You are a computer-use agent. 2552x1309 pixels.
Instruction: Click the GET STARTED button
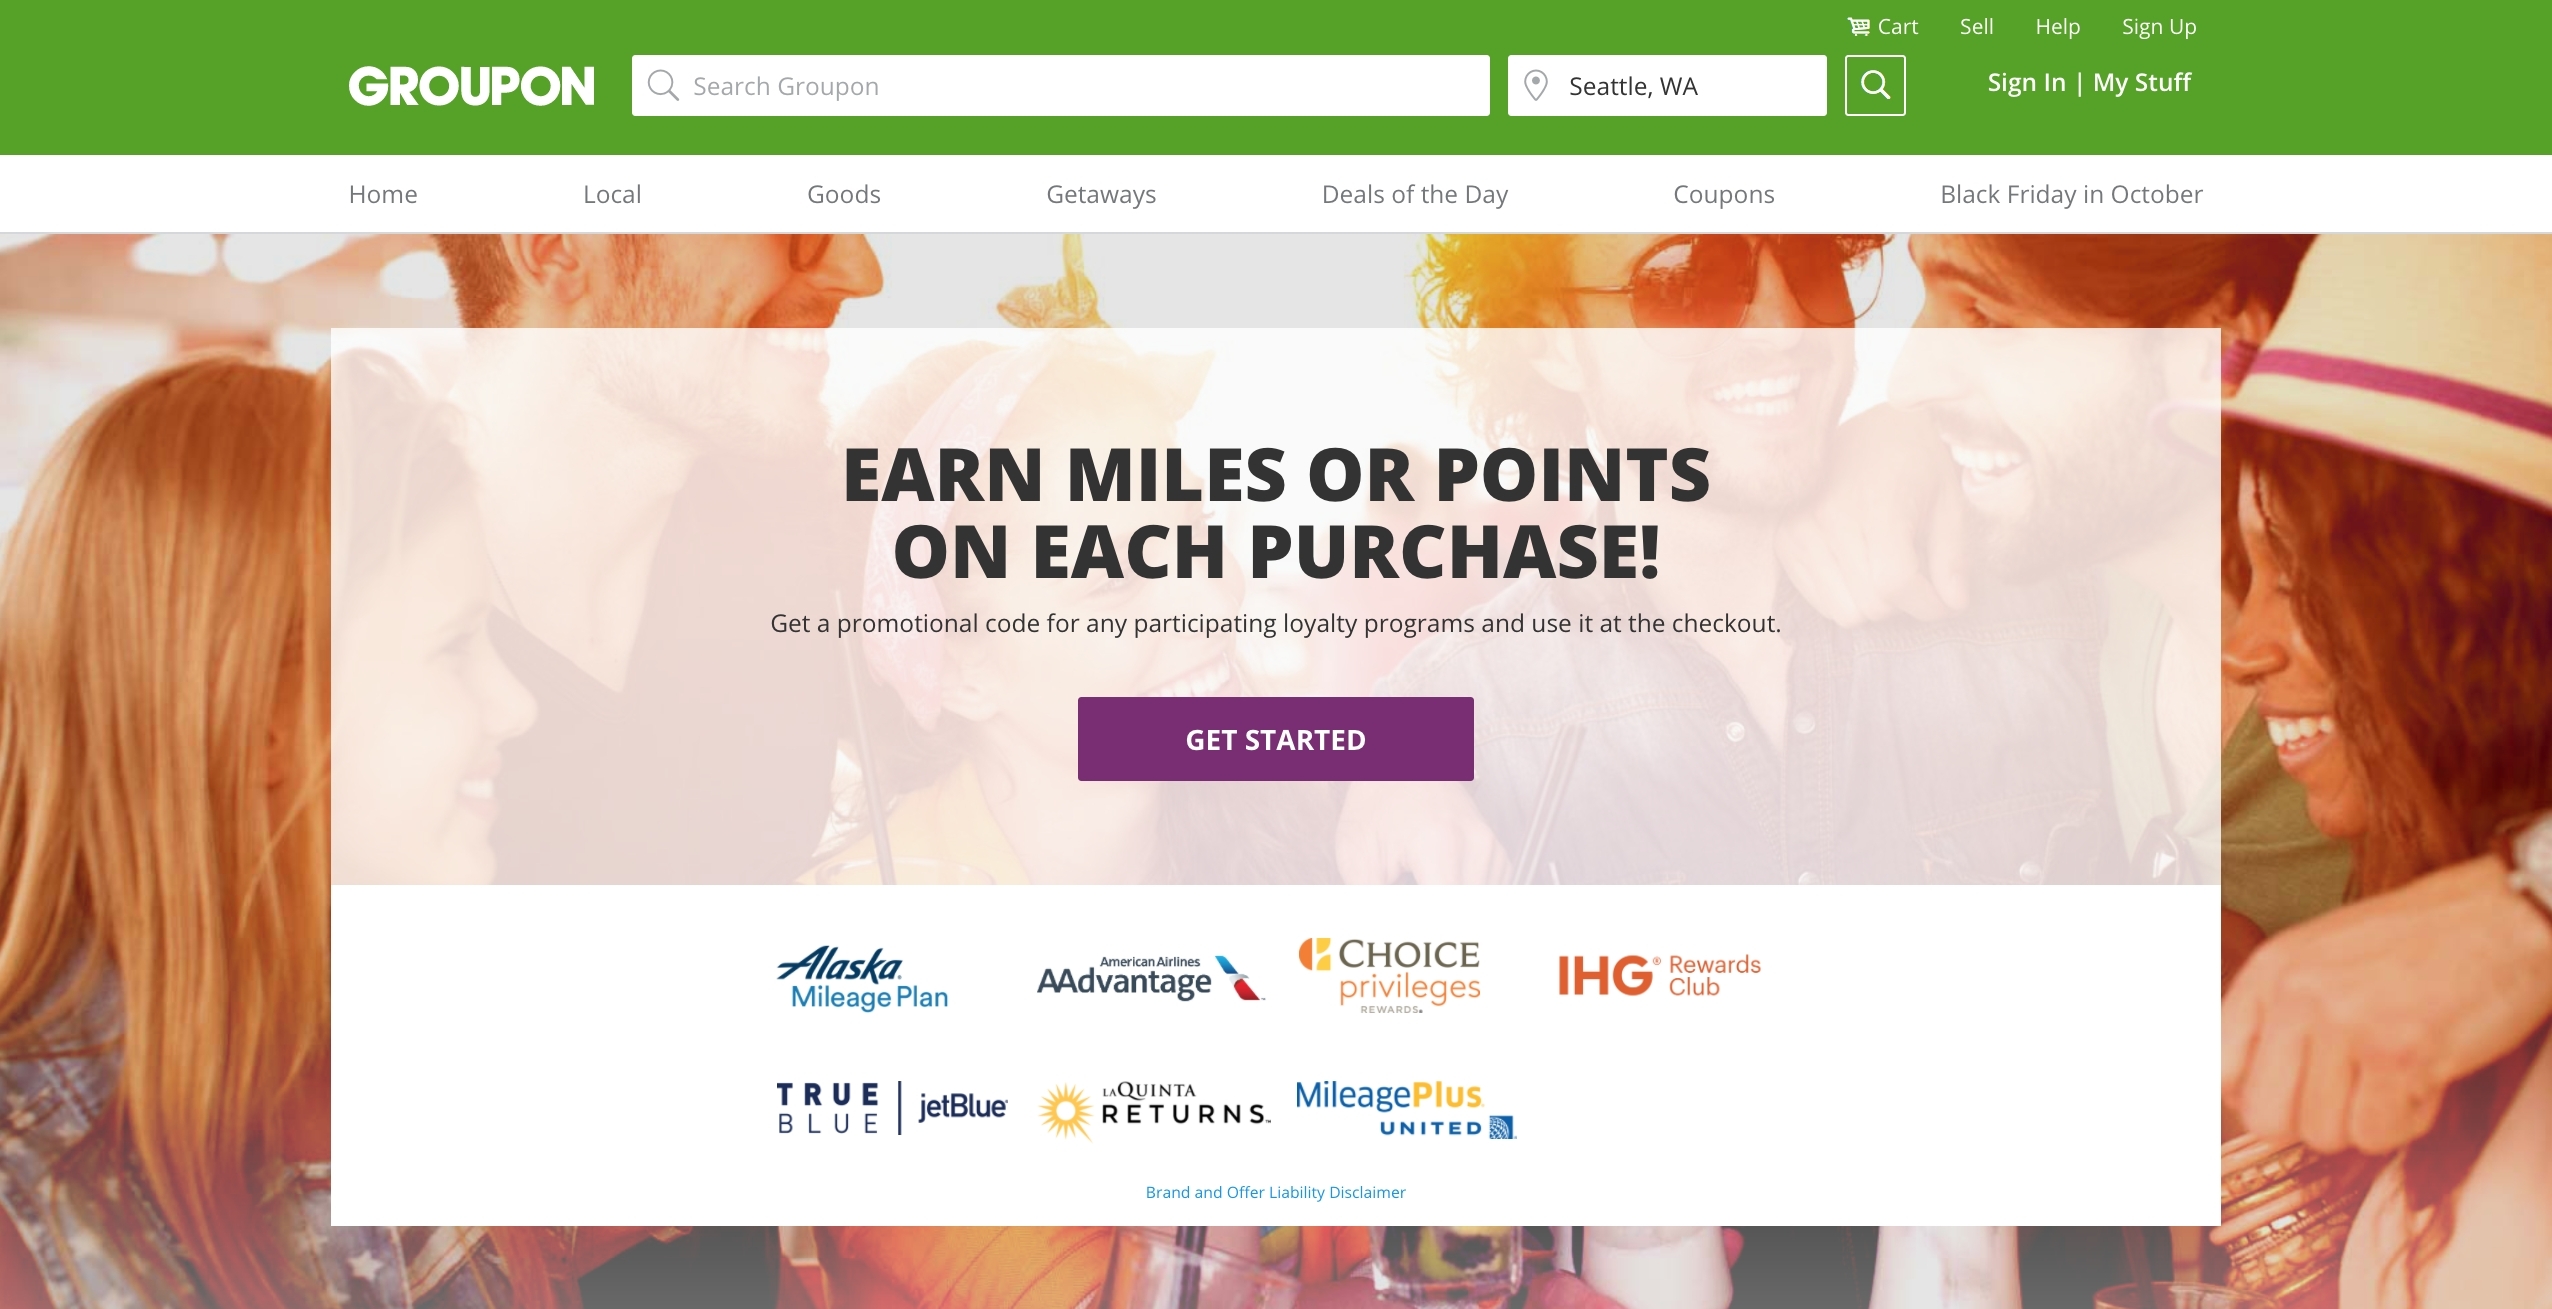click(x=1275, y=739)
